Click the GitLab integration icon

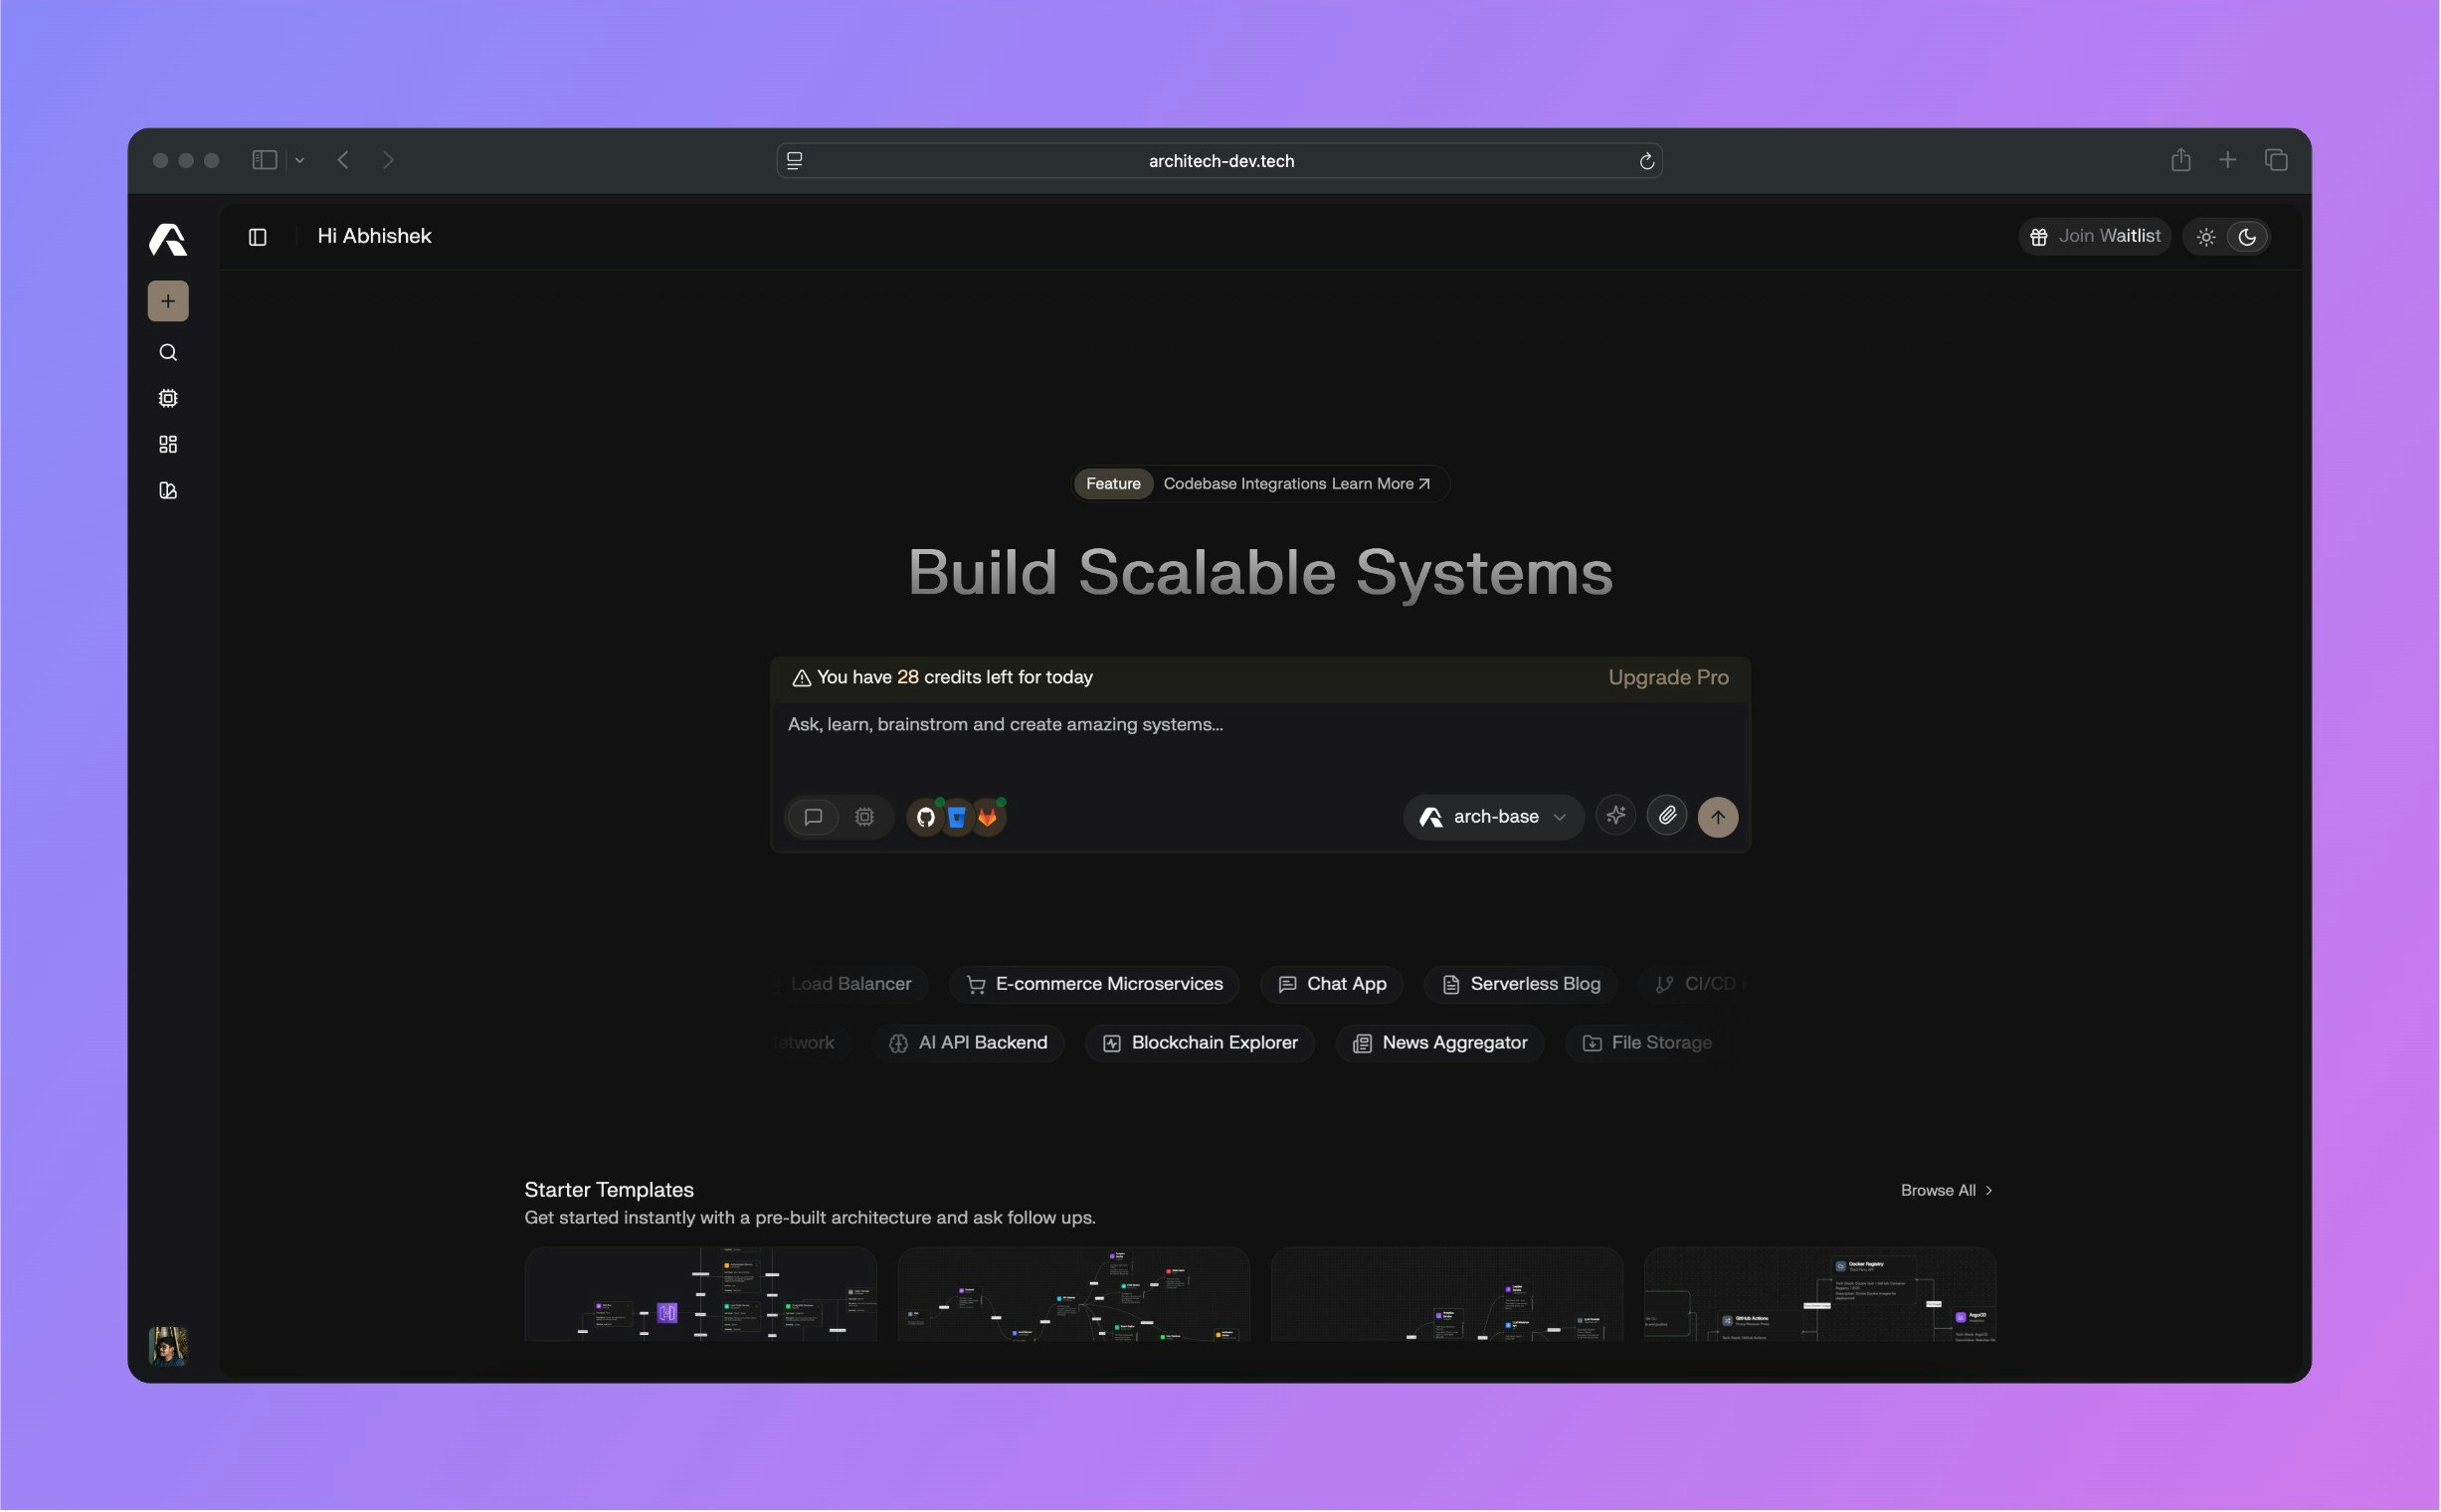tap(988, 818)
